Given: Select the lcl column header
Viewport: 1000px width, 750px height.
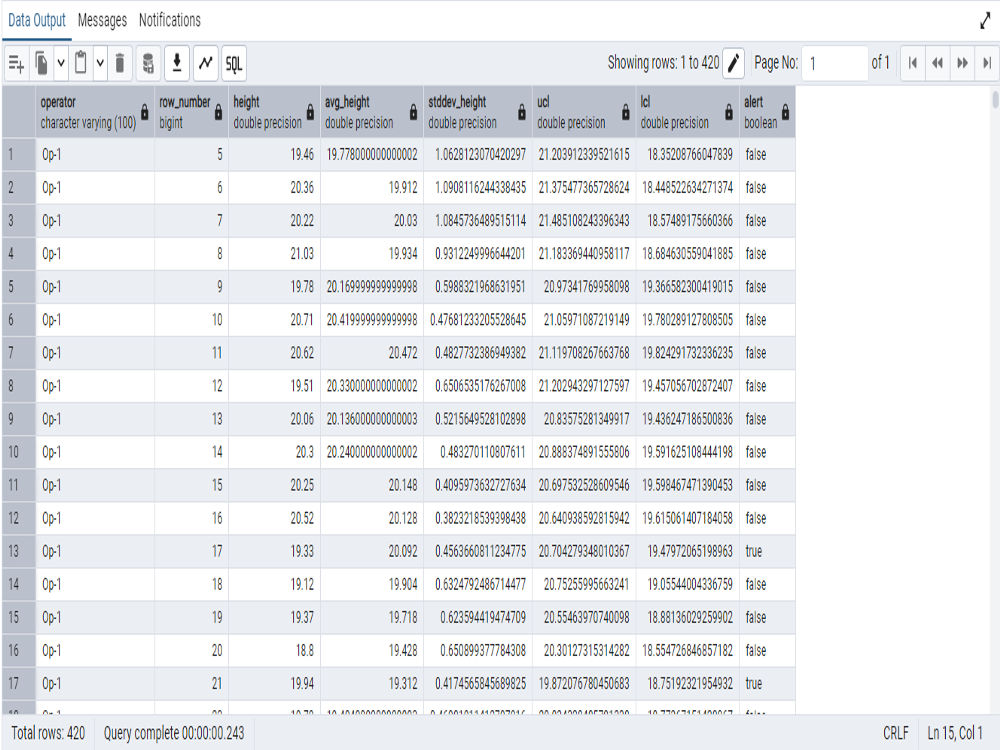Looking at the screenshot, I should [688, 112].
